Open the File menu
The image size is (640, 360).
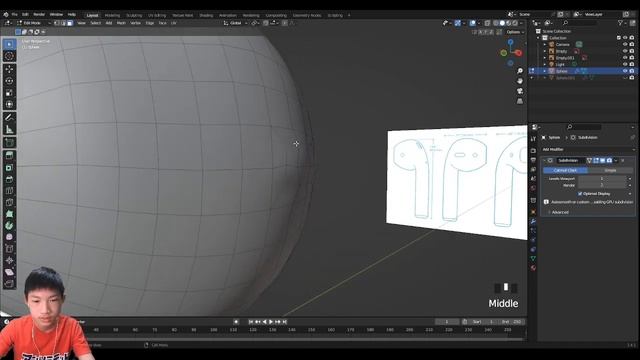tap(15, 15)
